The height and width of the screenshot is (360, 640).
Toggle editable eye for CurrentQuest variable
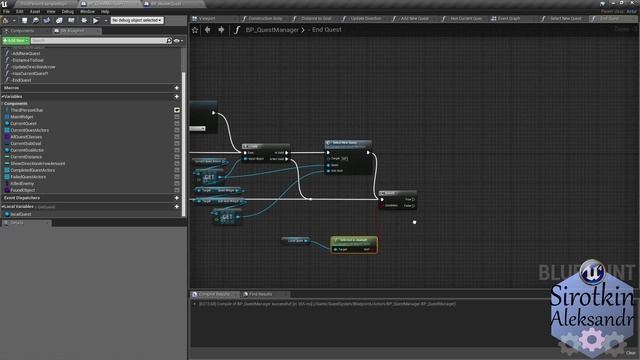tap(177, 124)
